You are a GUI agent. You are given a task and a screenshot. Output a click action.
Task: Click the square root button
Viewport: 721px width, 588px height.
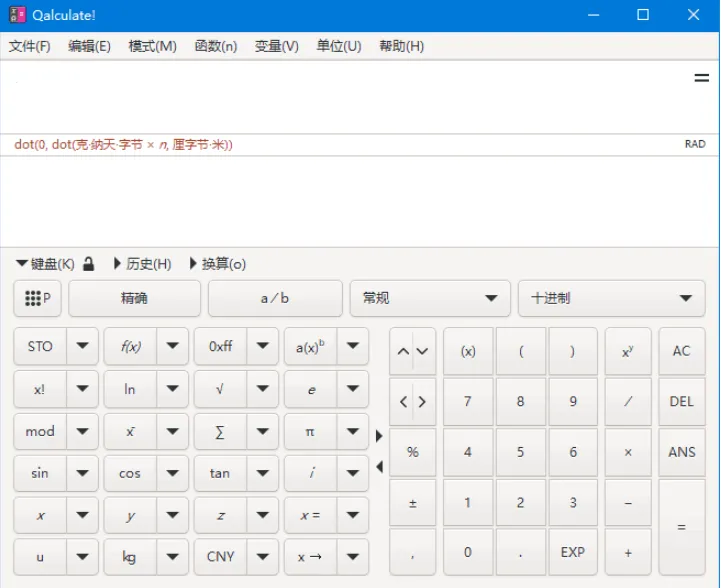coord(220,389)
